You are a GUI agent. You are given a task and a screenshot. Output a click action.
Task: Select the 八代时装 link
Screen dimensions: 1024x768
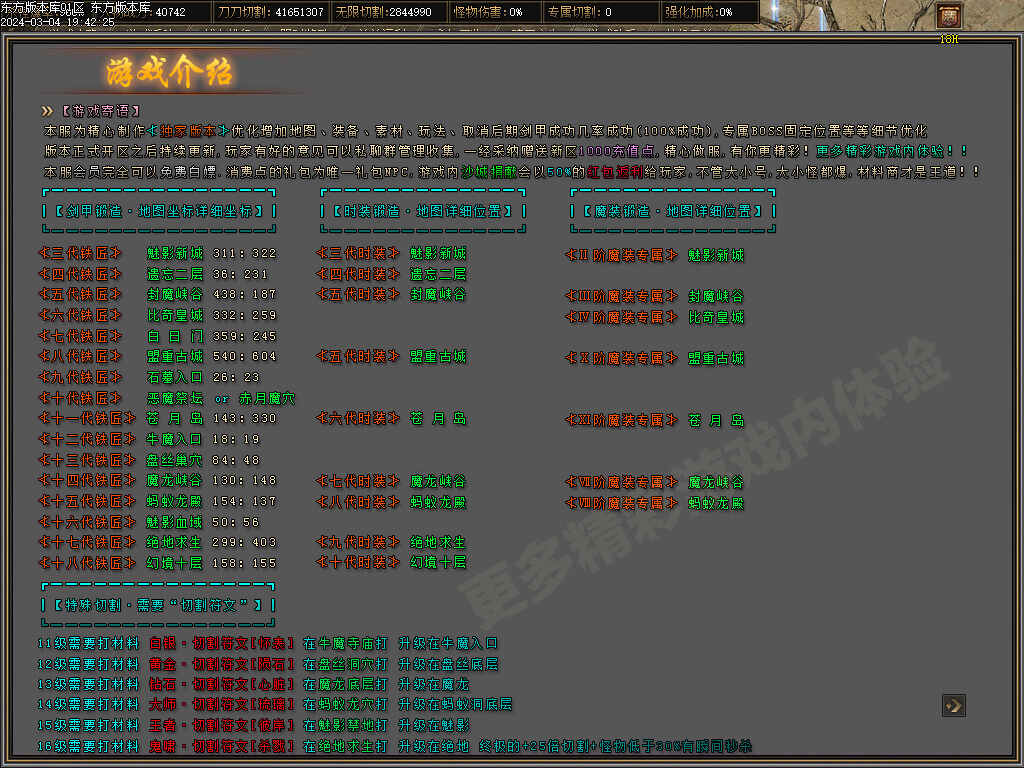pyautogui.click(x=357, y=502)
